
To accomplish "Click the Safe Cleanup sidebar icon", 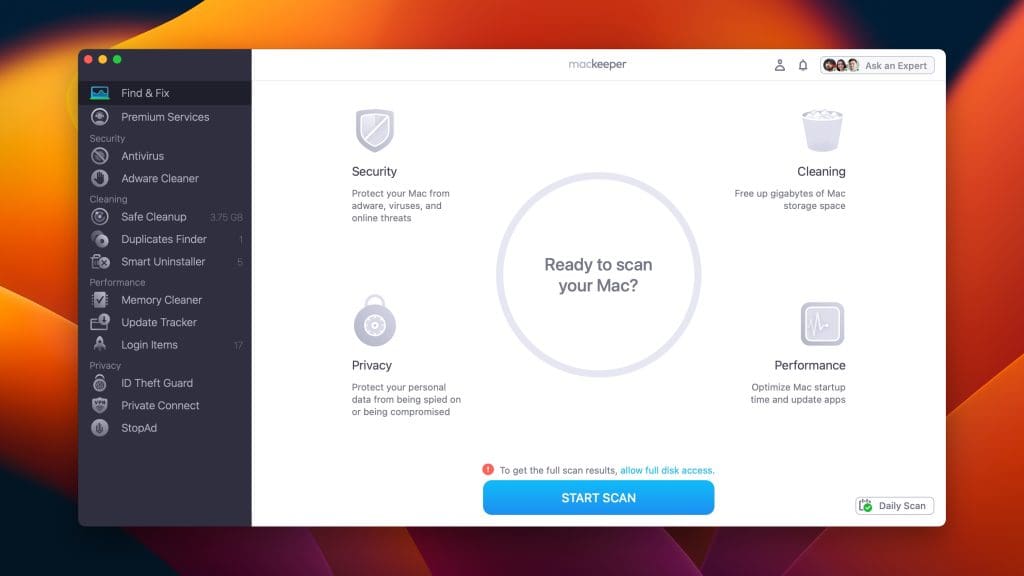I will pos(100,217).
